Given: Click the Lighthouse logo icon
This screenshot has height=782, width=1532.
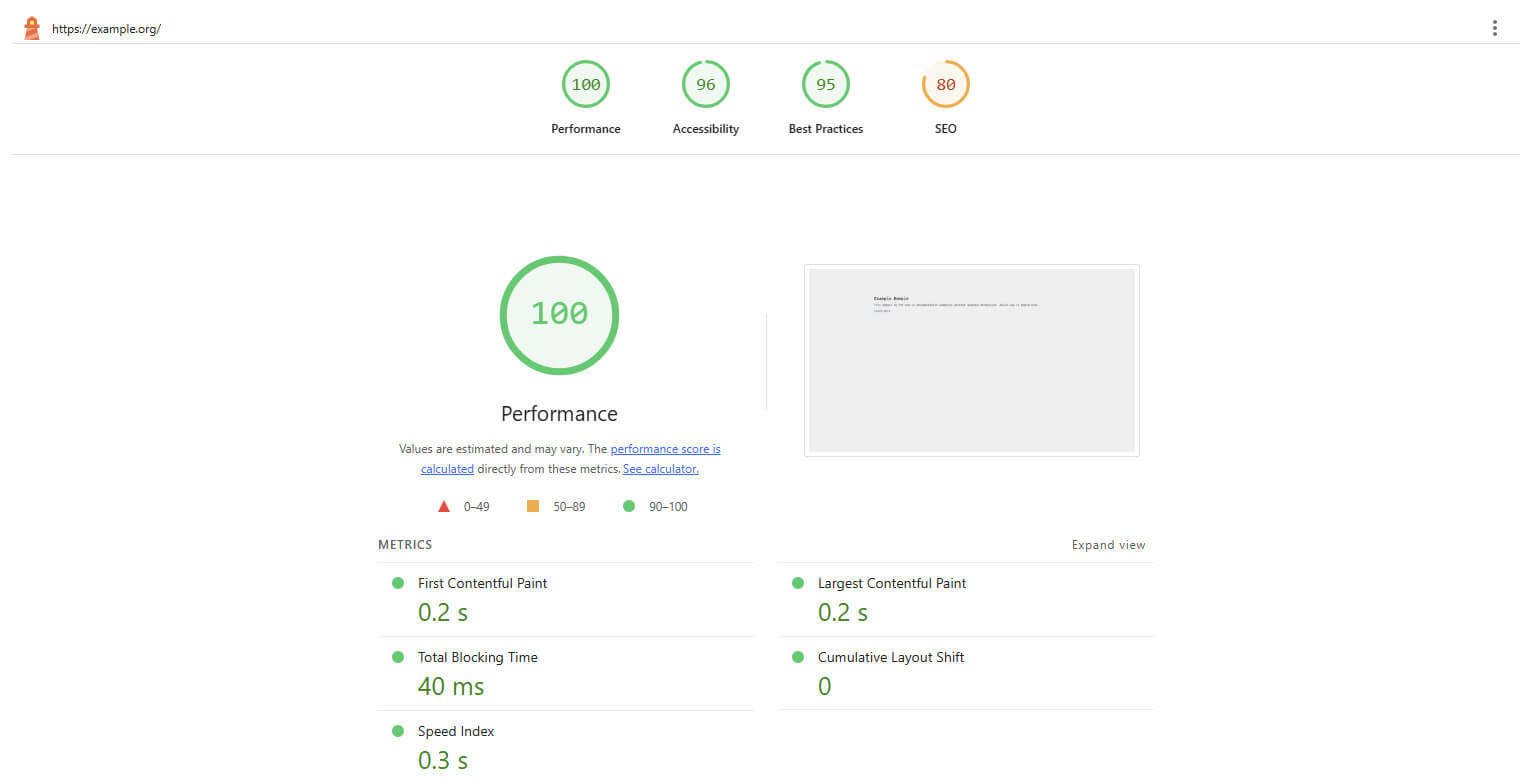Looking at the screenshot, I should point(32,28).
